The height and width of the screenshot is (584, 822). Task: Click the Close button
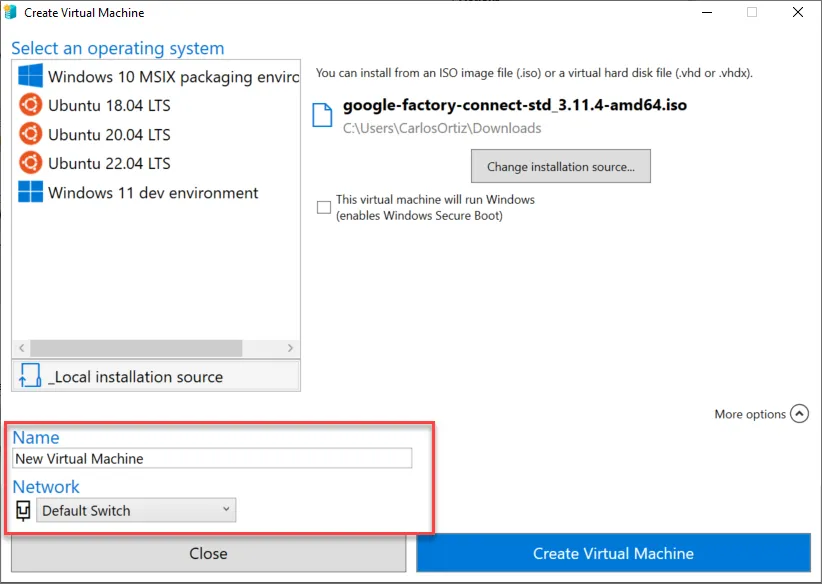(209, 554)
